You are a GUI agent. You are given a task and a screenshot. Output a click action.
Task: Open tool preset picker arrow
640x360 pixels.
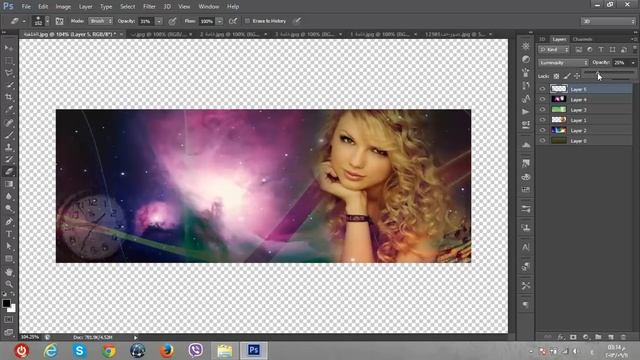(24, 21)
